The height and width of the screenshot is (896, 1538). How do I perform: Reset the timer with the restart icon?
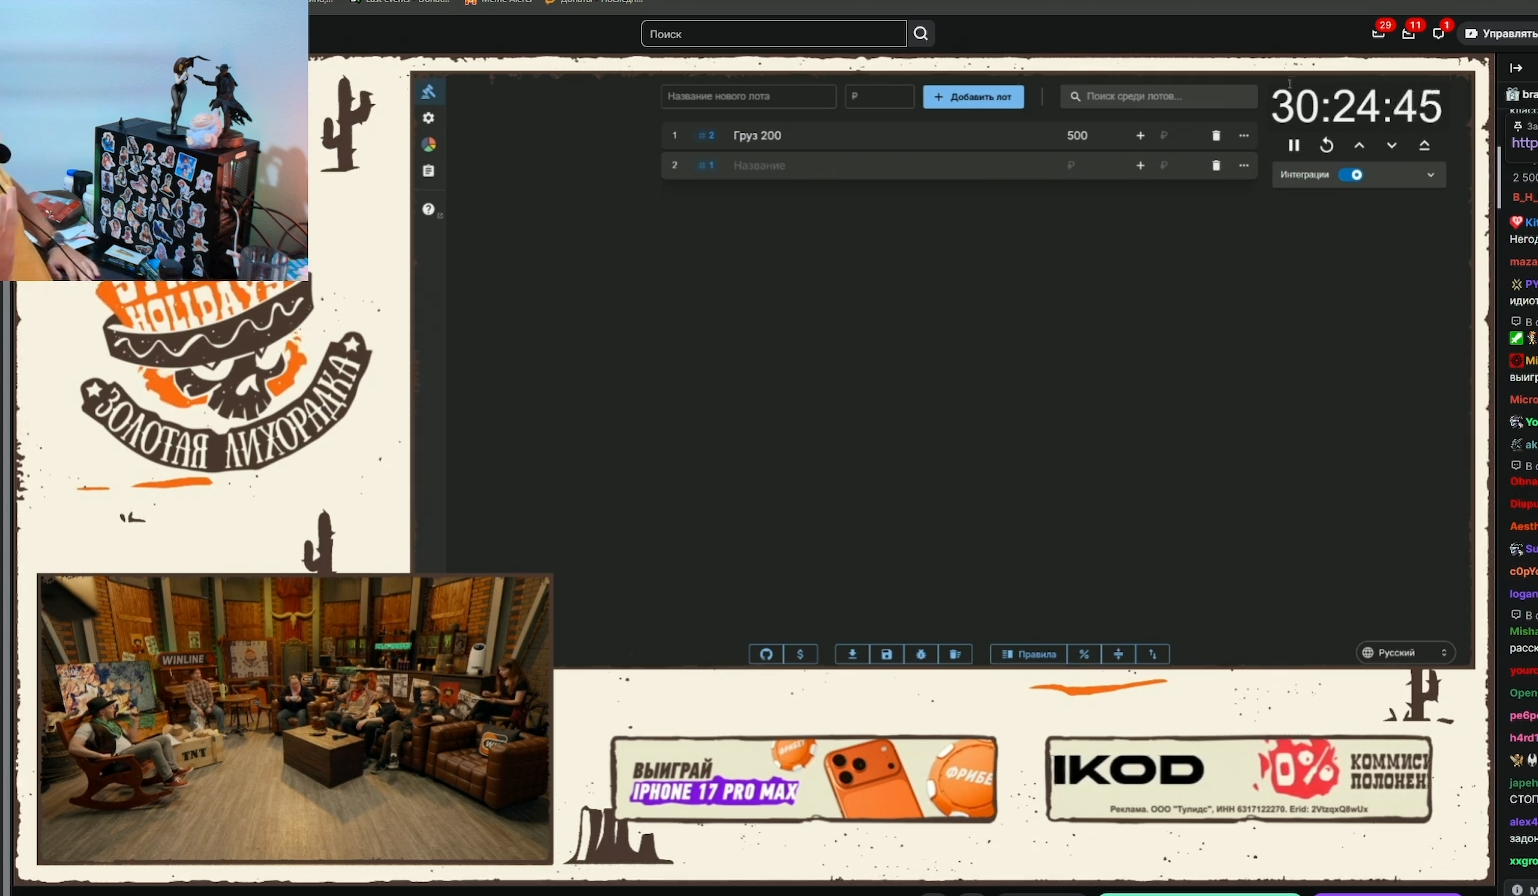tap(1326, 145)
